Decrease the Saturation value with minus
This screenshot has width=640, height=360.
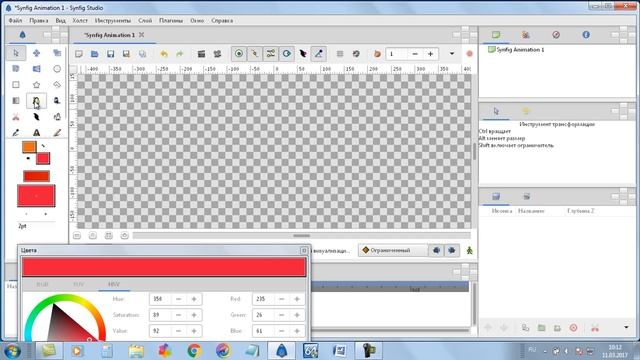tap(178, 315)
